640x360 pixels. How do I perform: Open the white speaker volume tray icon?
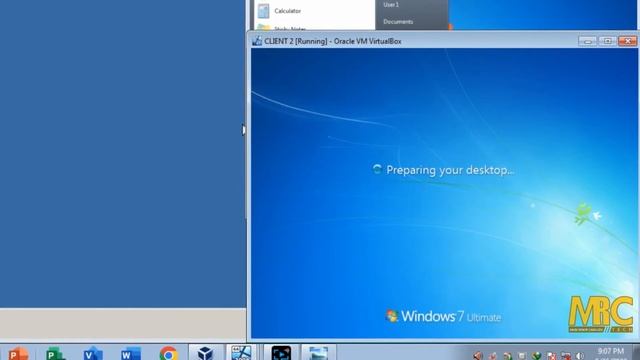[x=580, y=356]
